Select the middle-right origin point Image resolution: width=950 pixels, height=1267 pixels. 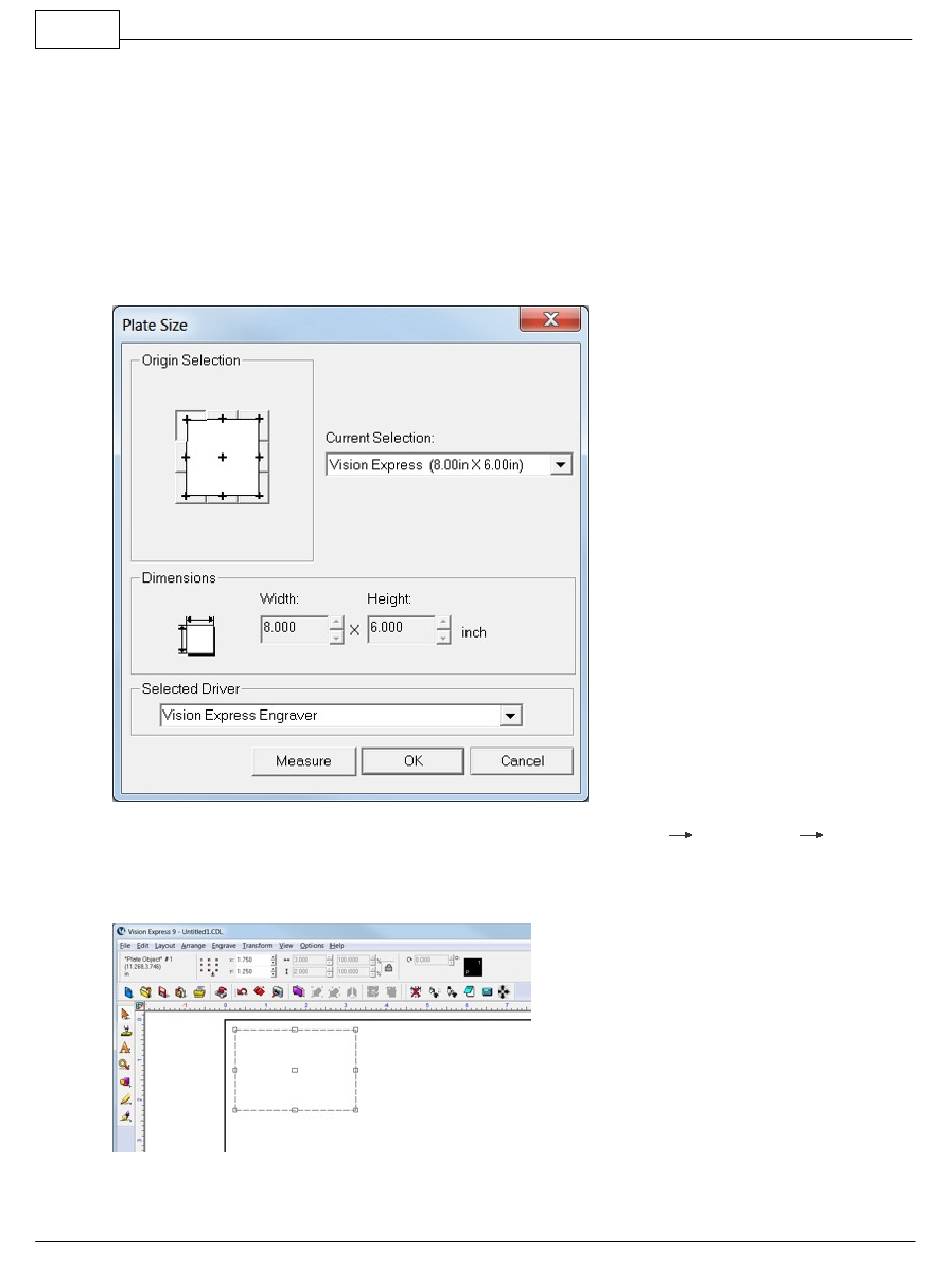tap(259, 457)
